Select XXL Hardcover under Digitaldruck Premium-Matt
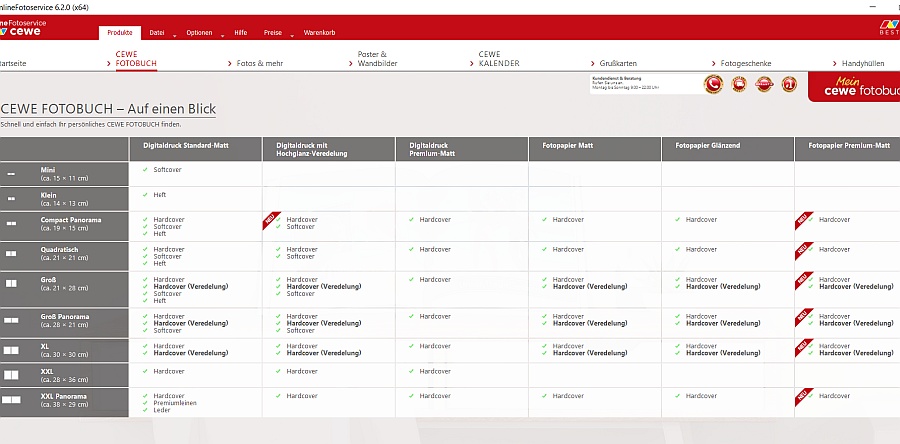Viewport: 900px width, 444px height. [435, 371]
